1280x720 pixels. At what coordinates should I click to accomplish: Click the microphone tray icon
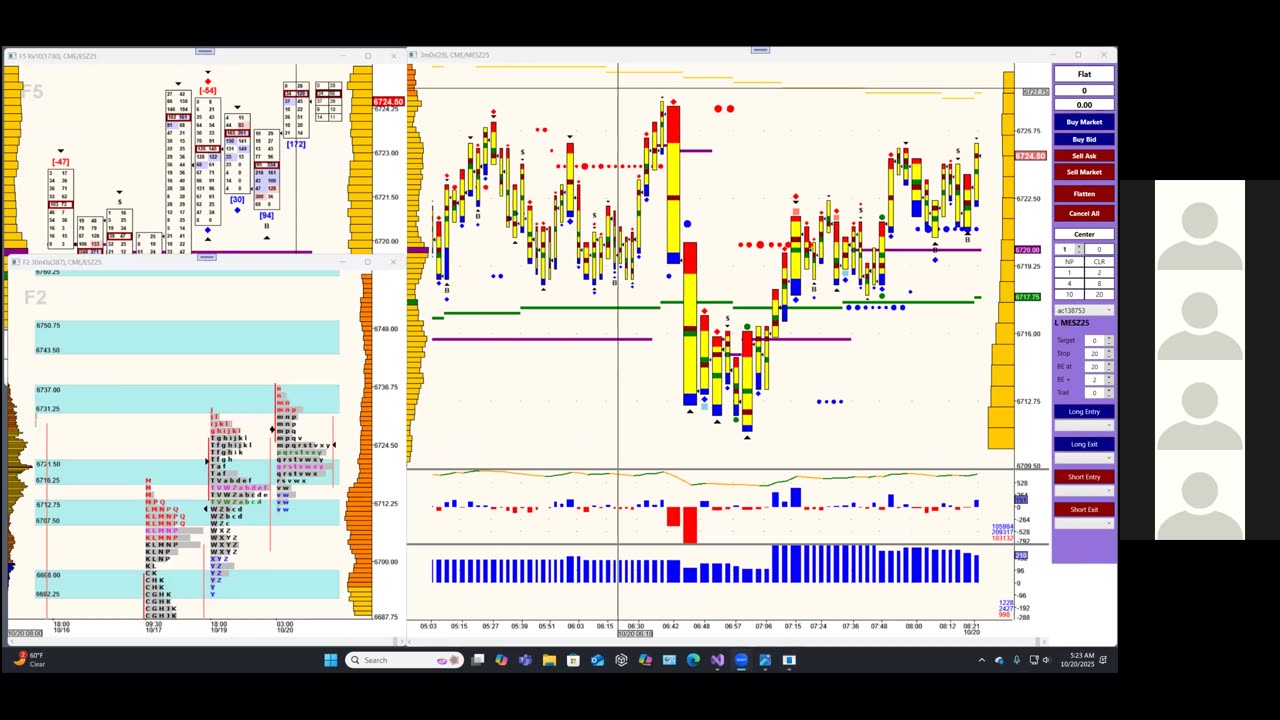click(x=1017, y=660)
